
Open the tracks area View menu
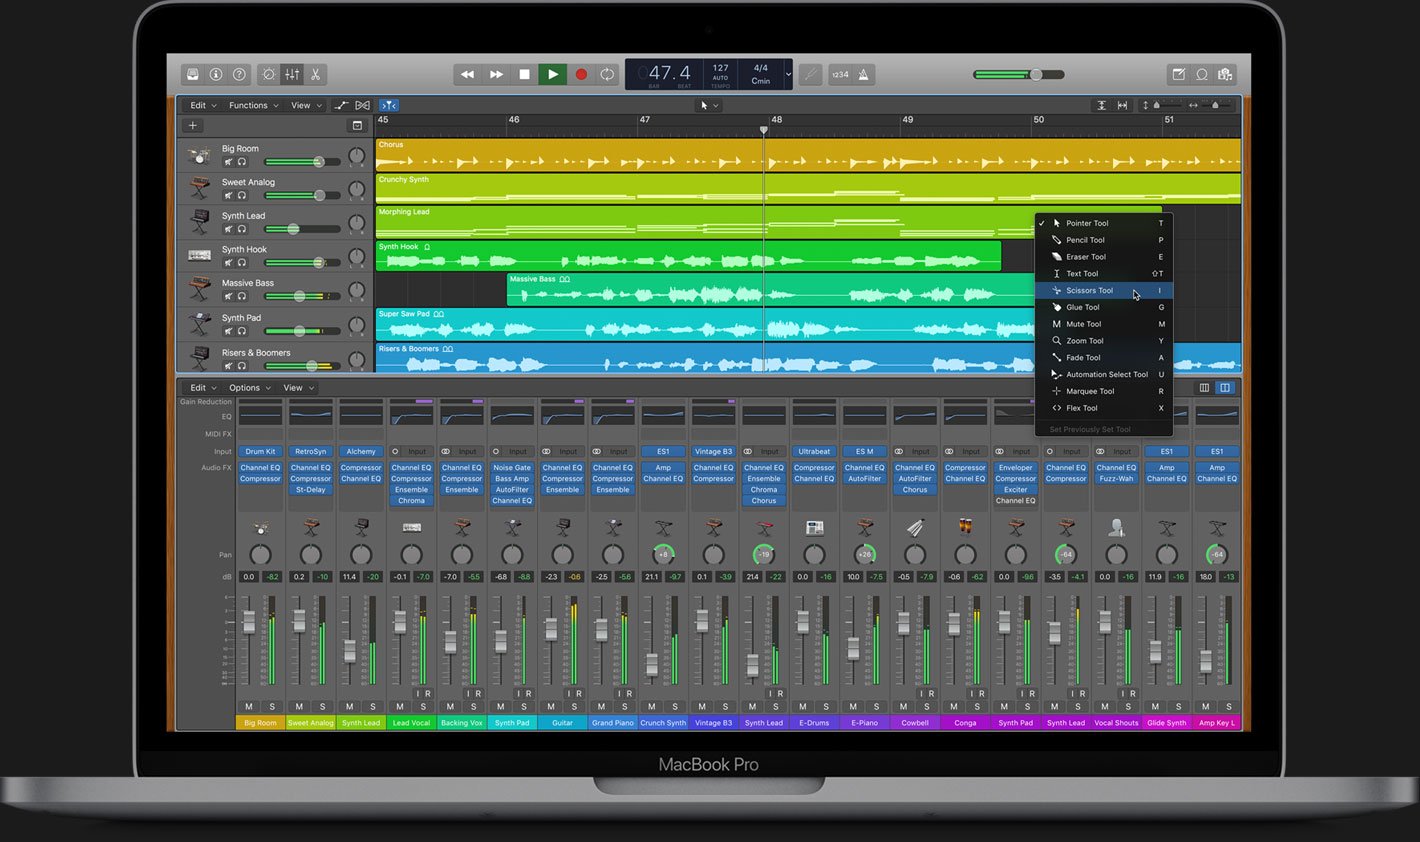pos(306,105)
